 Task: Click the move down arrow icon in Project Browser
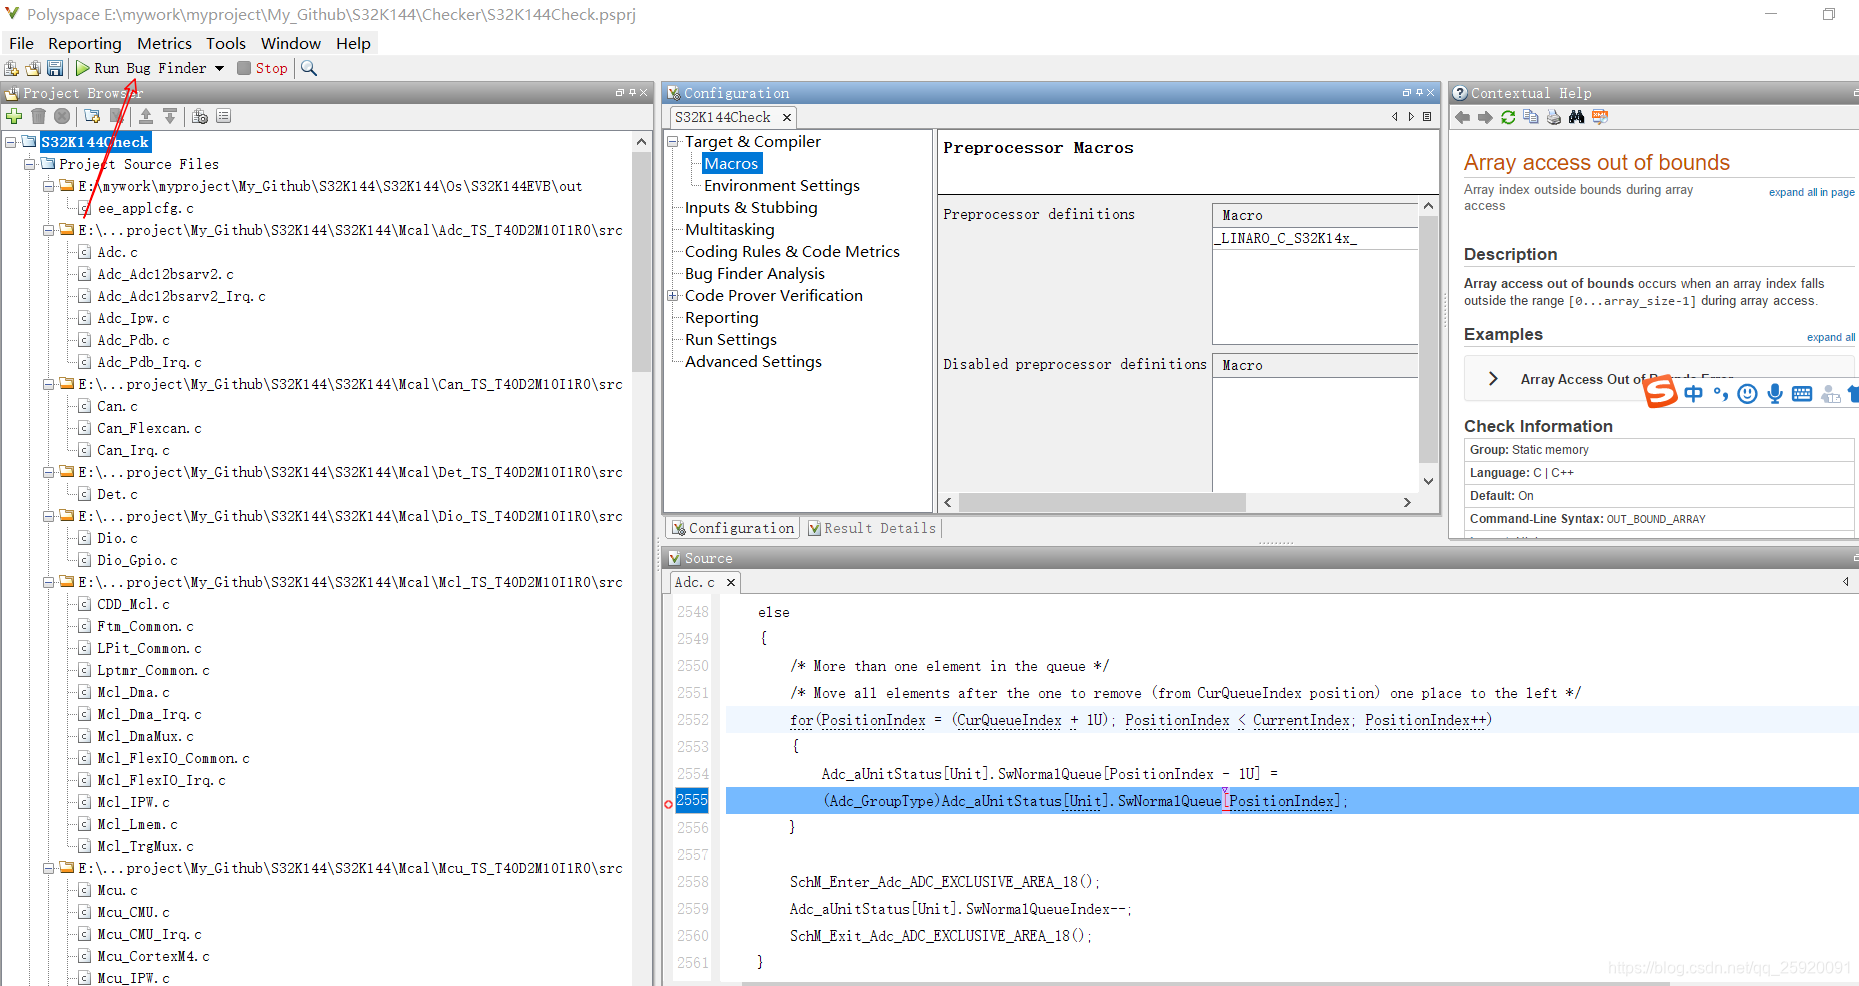pyautogui.click(x=170, y=116)
